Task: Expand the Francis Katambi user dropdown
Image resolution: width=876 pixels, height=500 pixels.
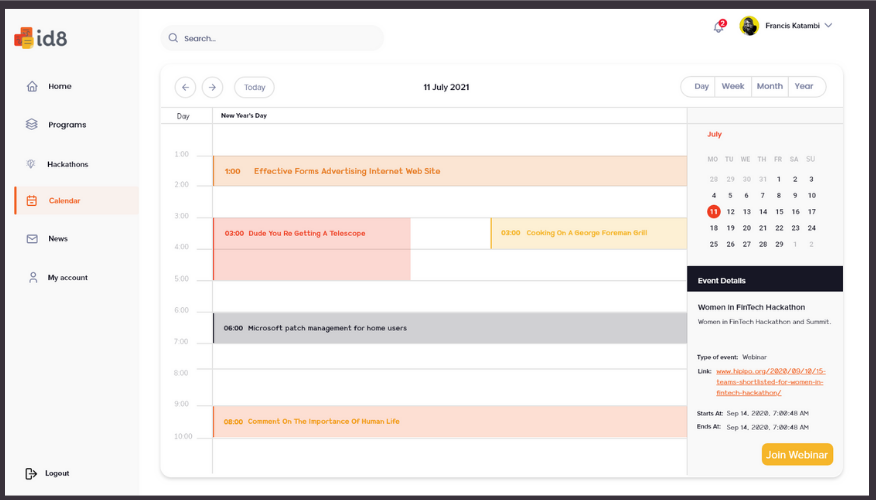Action: [x=829, y=25]
